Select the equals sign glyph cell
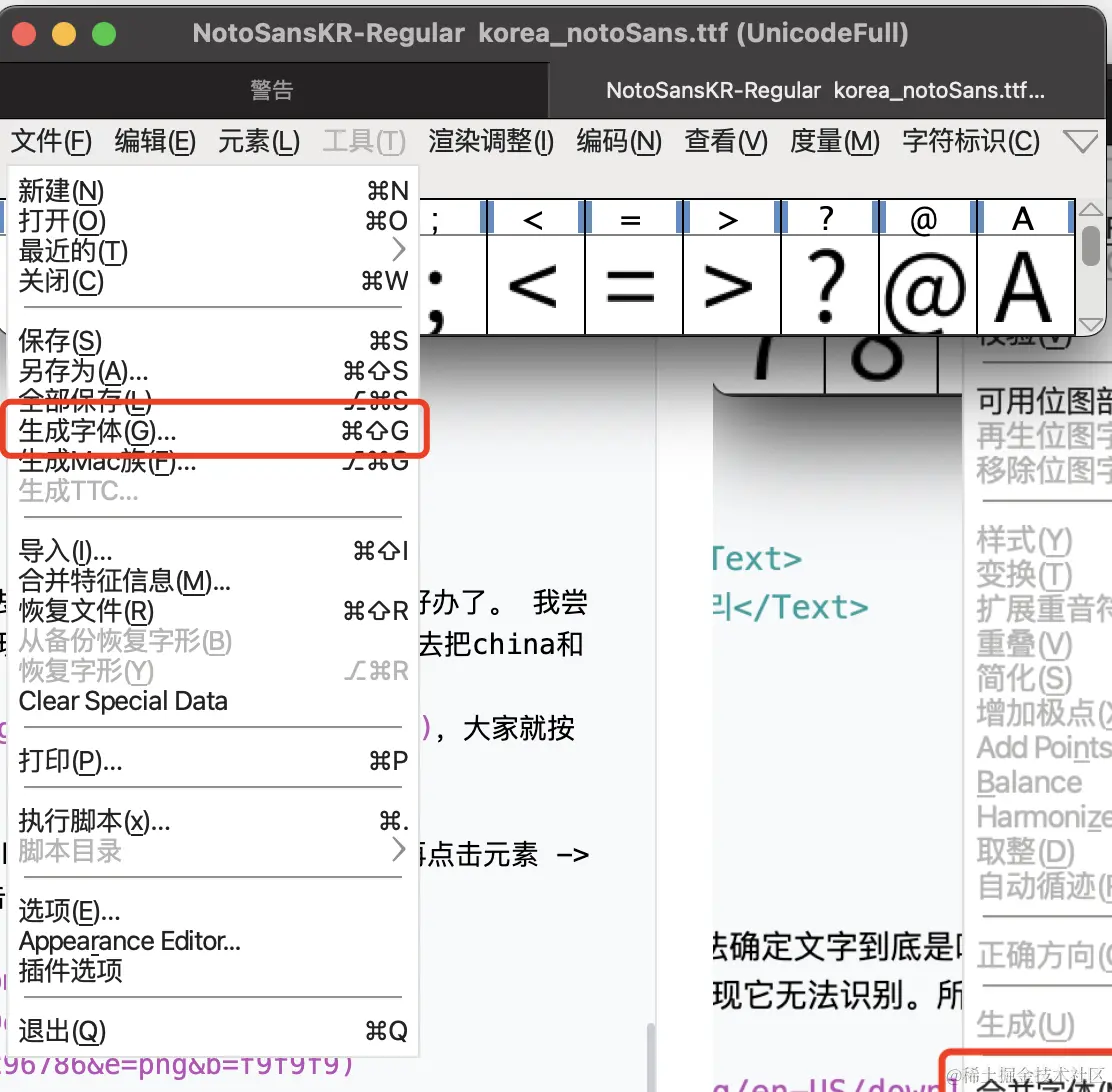The height and width of the screenshot is (1092, 1112). point(633,284)
